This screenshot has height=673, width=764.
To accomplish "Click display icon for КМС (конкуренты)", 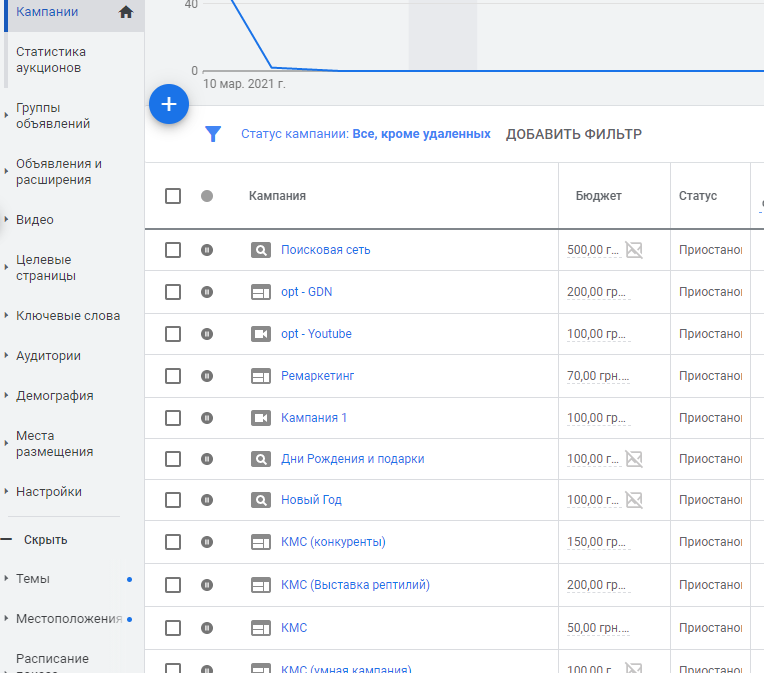I will (x=261, y=542).
